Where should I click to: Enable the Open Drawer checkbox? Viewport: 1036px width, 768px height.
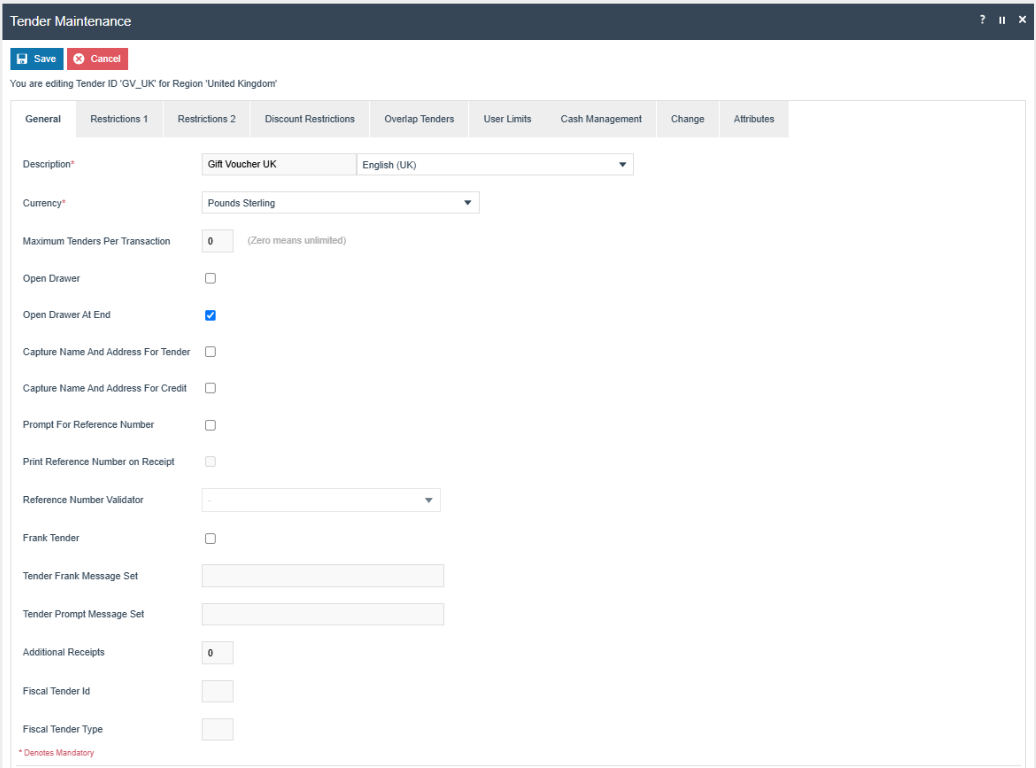point(210,278)
